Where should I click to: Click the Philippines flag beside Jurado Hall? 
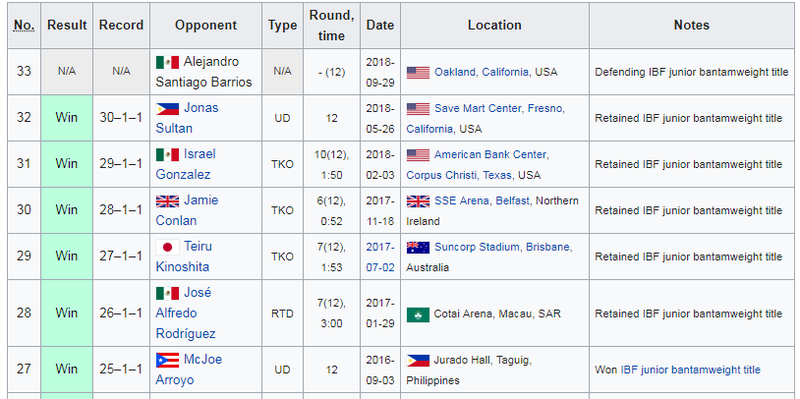(418, 361)
